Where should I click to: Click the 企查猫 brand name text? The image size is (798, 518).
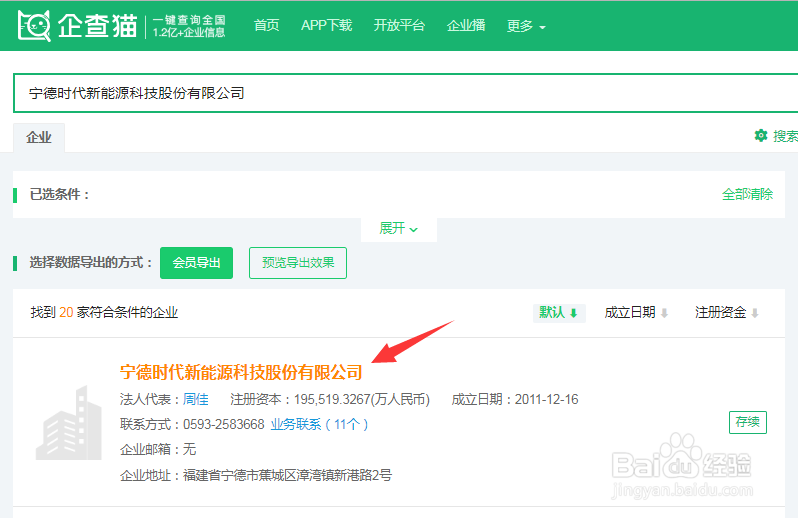(x=97, y=25)
